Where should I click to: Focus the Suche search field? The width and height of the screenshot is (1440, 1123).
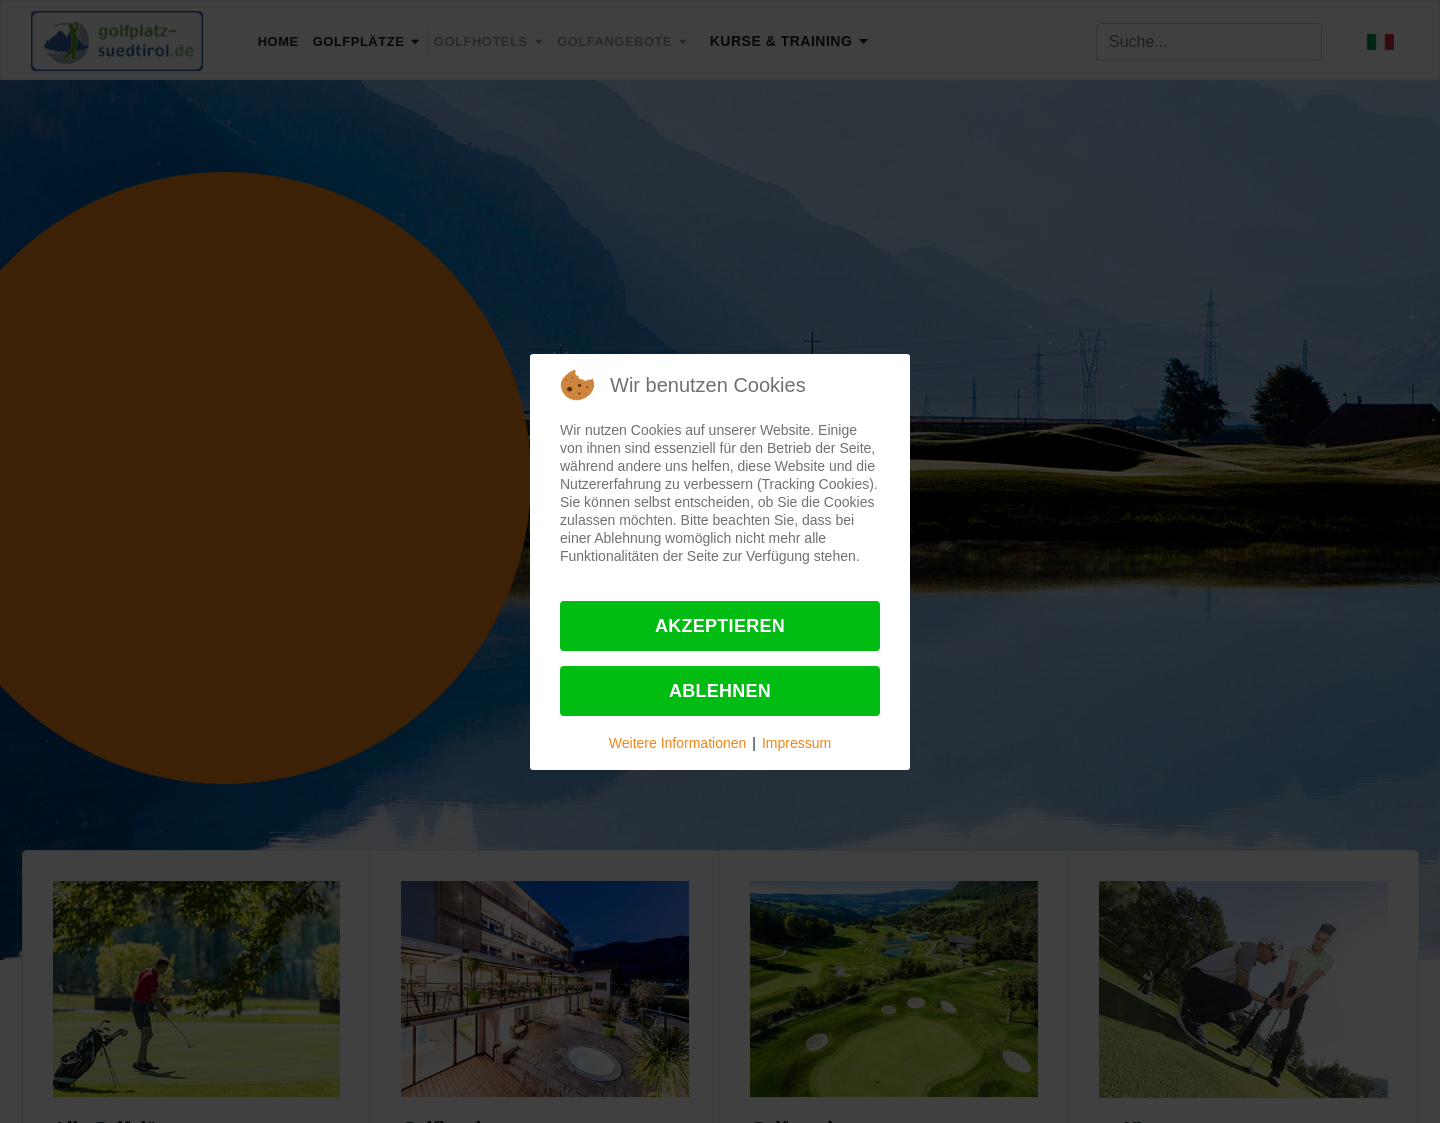pyautogui.click(x=1209, y=42)
